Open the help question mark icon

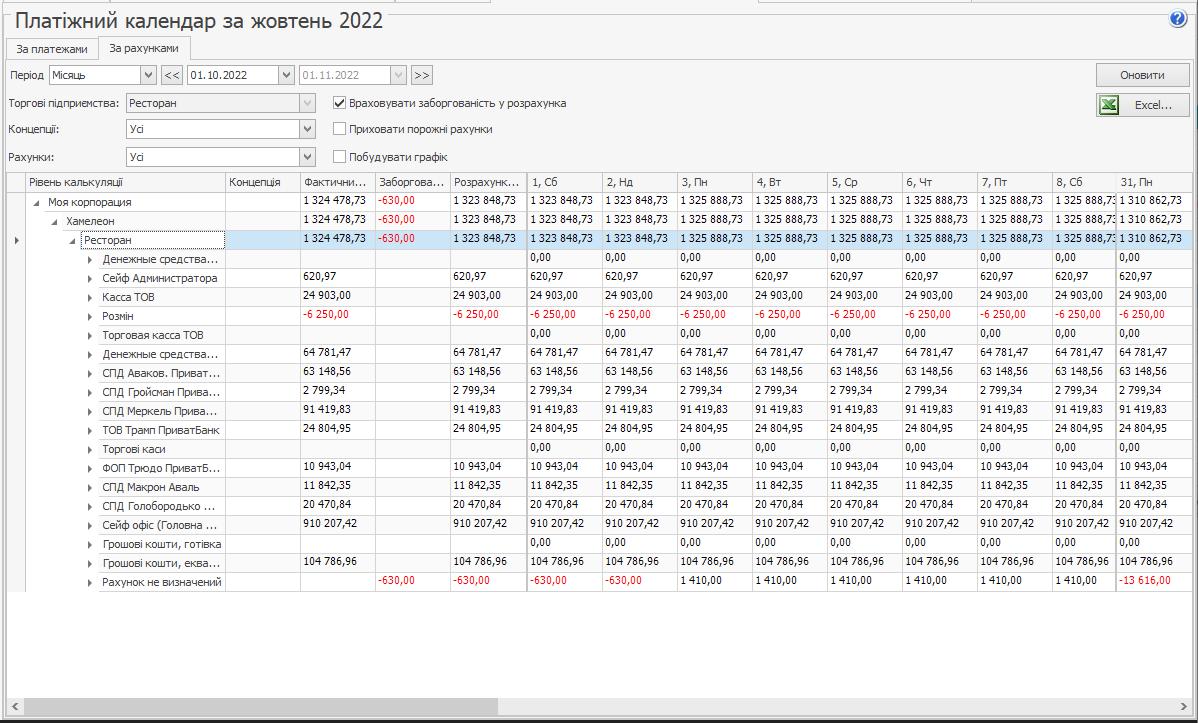[x=1177, y=19]
